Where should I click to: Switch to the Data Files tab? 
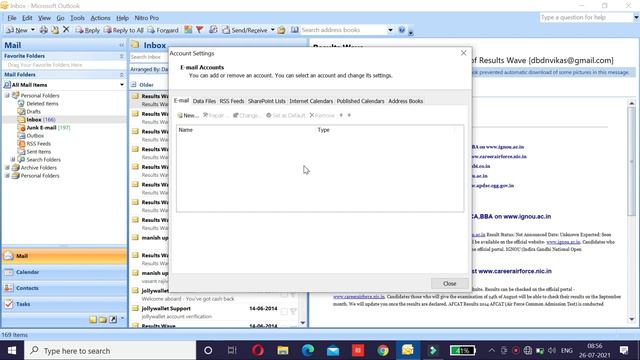pos(204,101)
